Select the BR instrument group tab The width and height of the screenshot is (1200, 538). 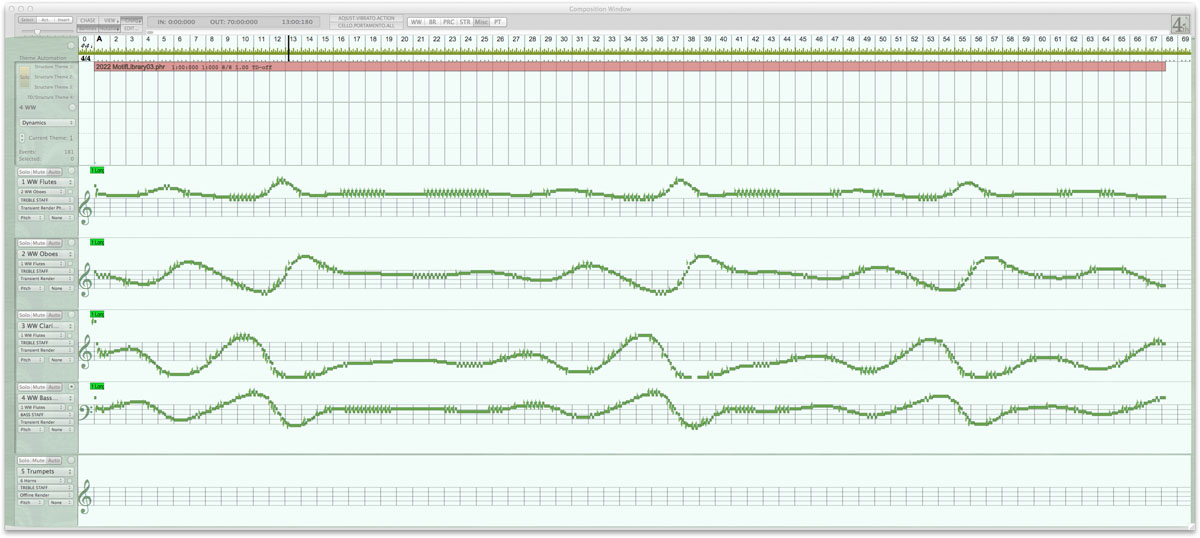click(x=433, y=22)
